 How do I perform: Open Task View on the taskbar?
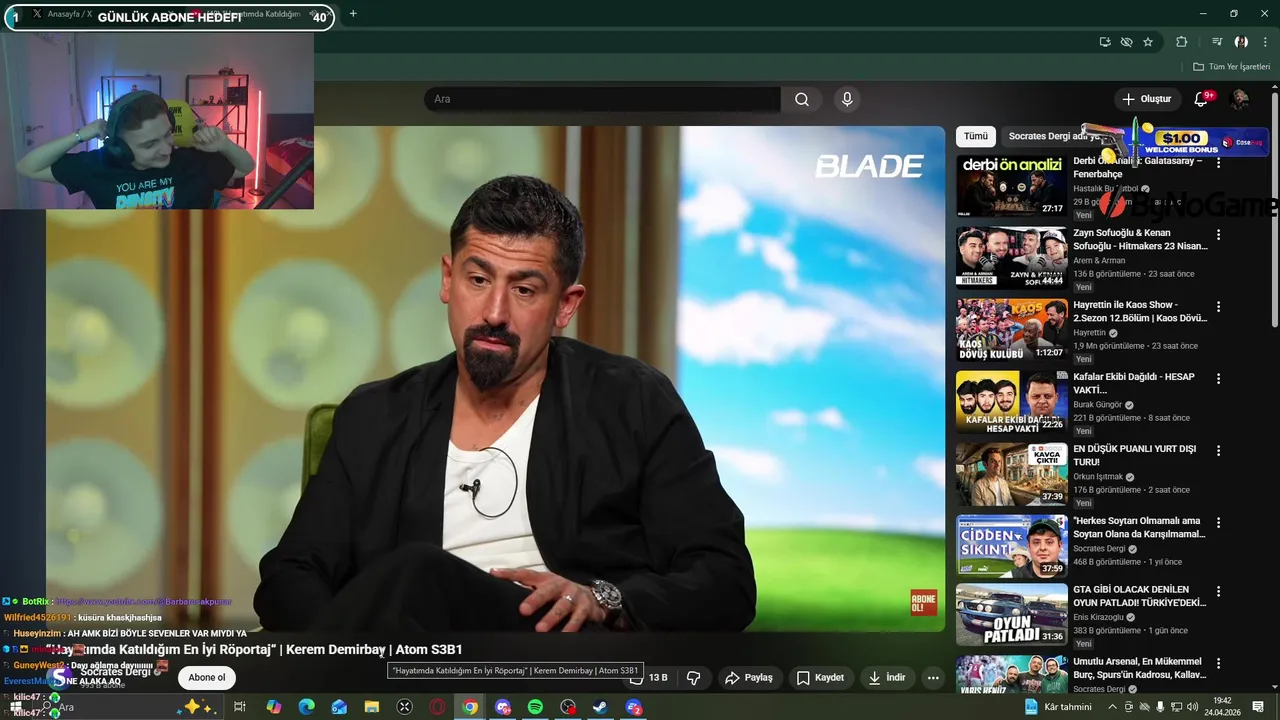coord(240,707)
